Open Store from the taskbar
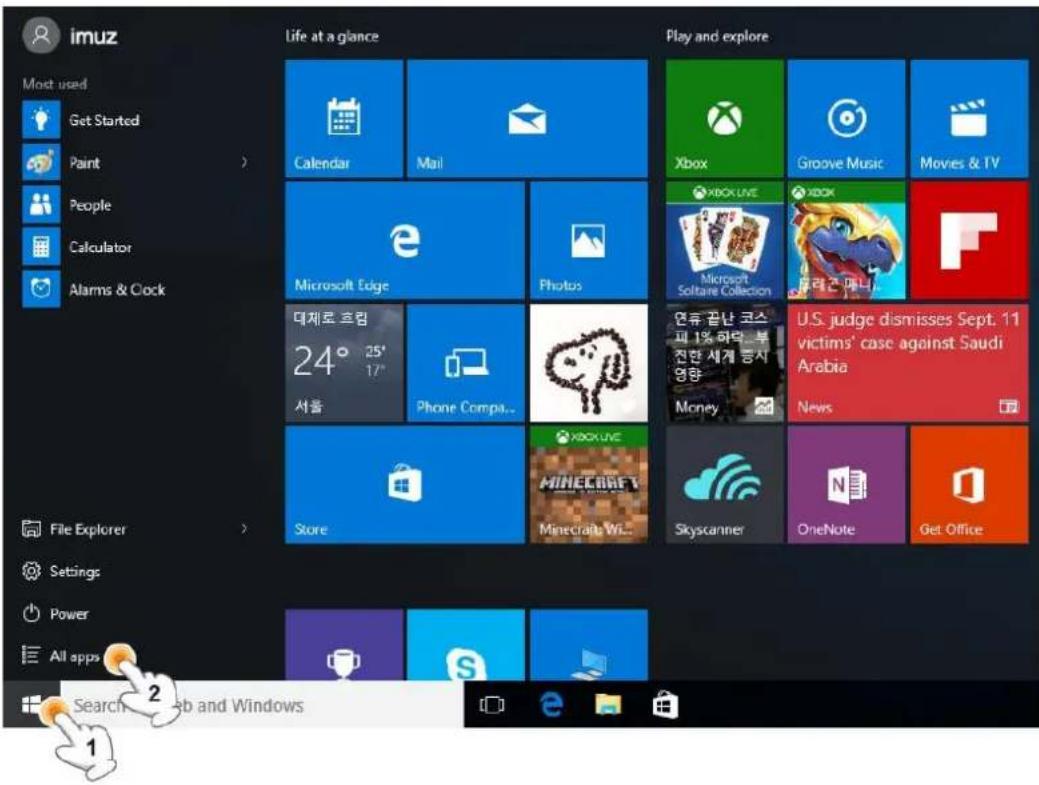 click(665, 705)
